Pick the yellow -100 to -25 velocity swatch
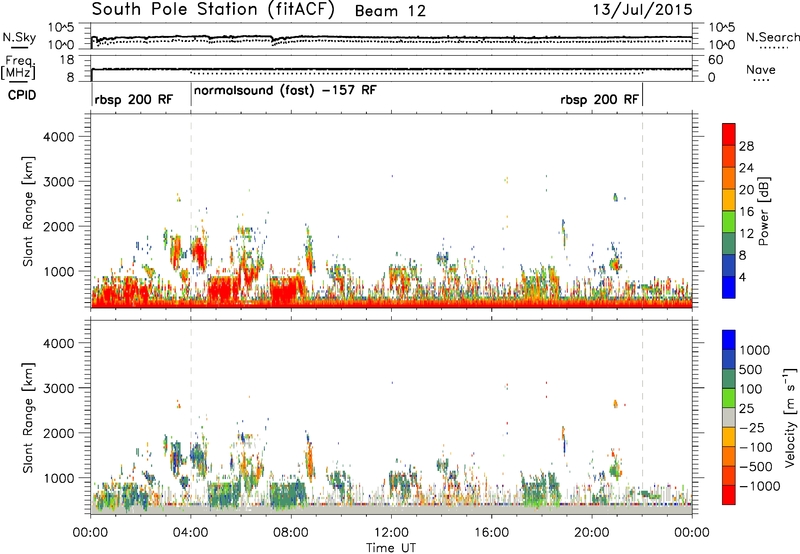 (729, 437)
